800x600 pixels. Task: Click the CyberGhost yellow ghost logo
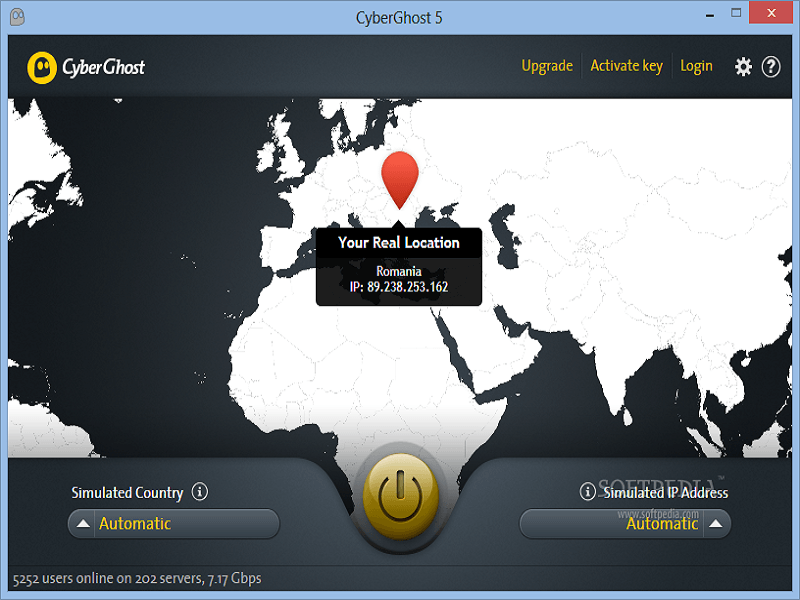(x=42, y=67)
